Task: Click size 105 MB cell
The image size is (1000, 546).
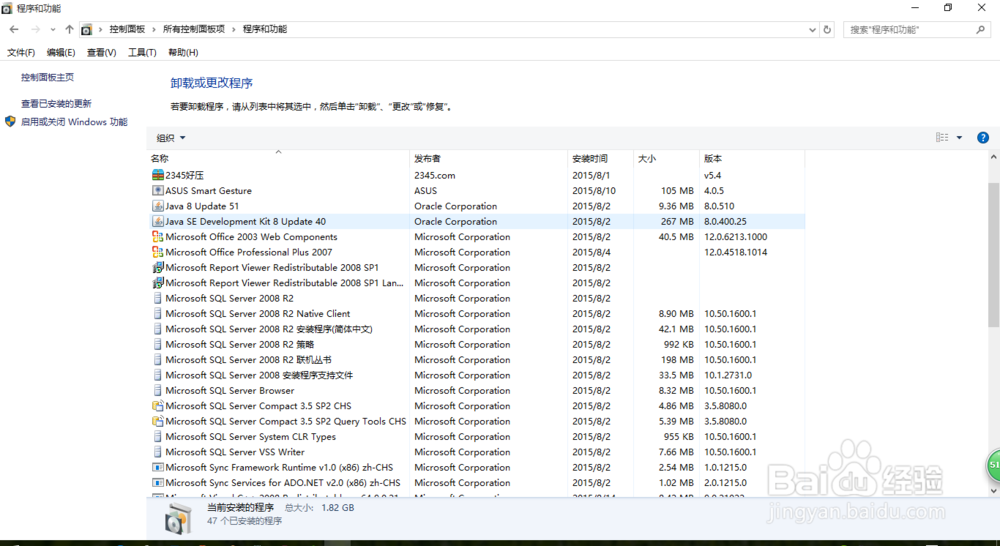Action: tap(677, 191)
